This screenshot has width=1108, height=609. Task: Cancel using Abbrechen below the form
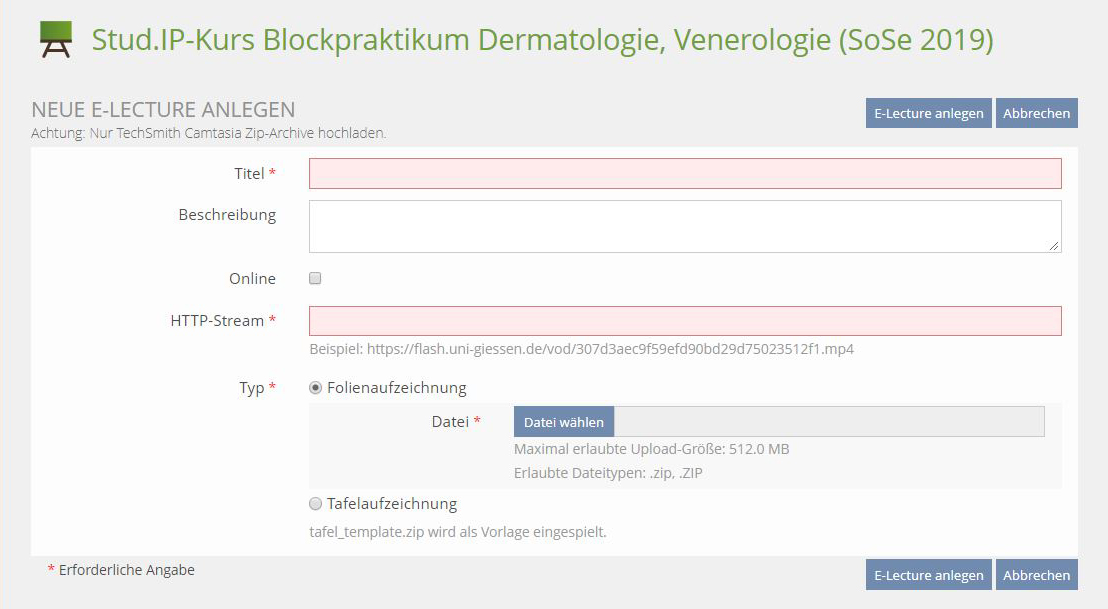1036,575
